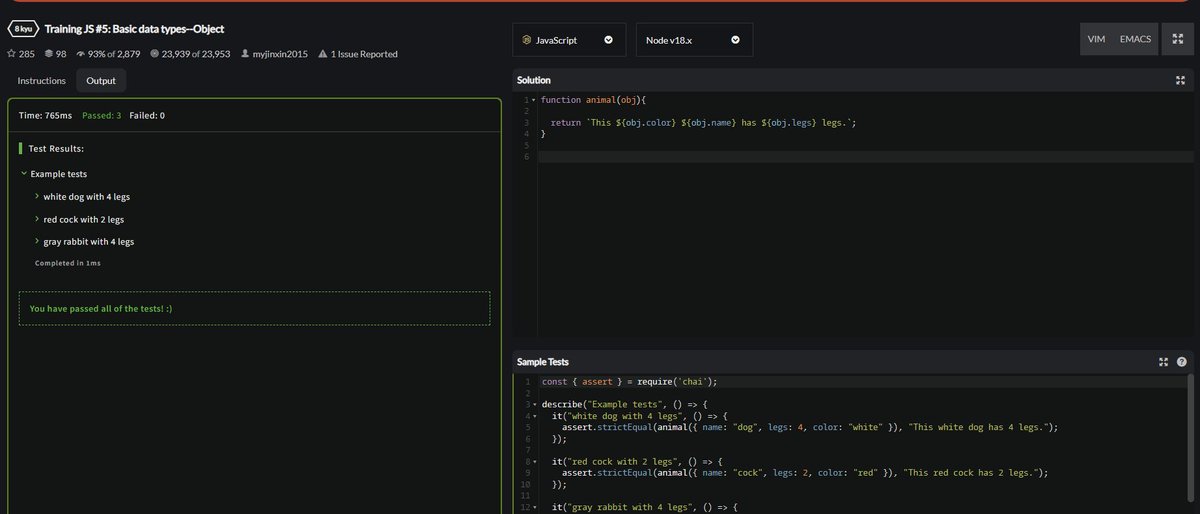Expand the gray rabbit with 4 legs result
The height and width of the screenshot is (514, 1200).
pyautogui.click(x=37, y=241)
